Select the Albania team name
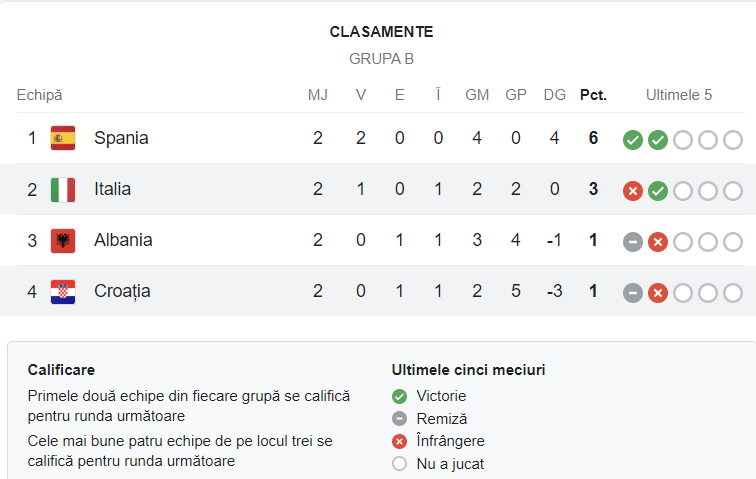The height and width of the screenshot is (479, 756). [123, 240]
